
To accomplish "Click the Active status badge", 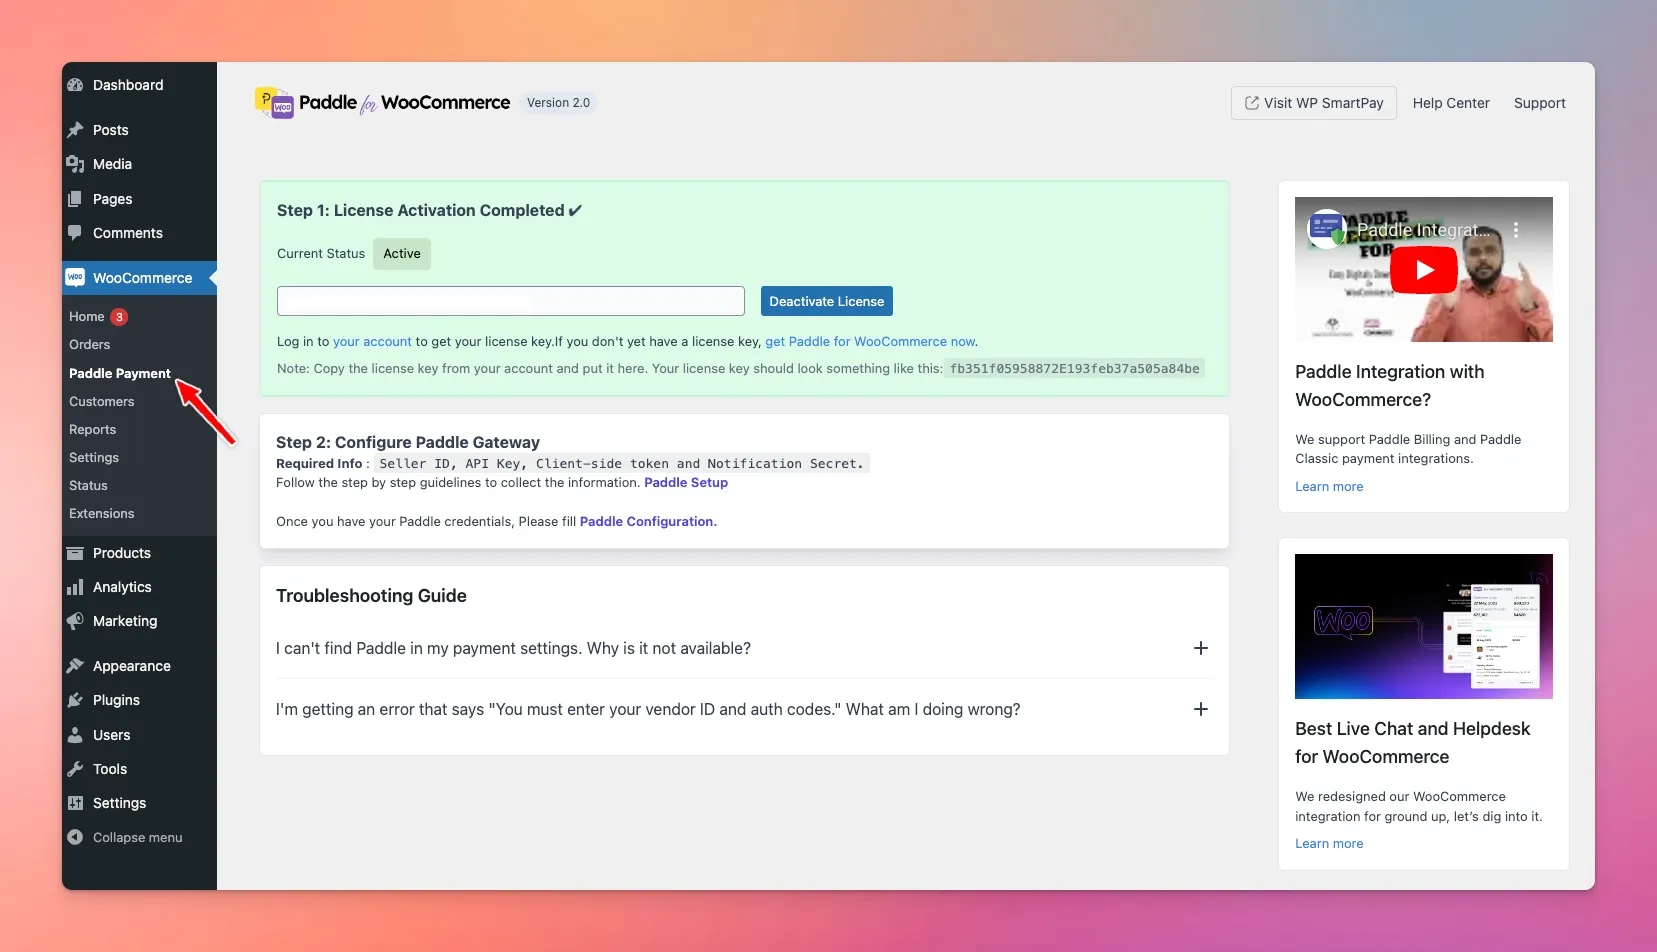I will [x=402, y=254].
